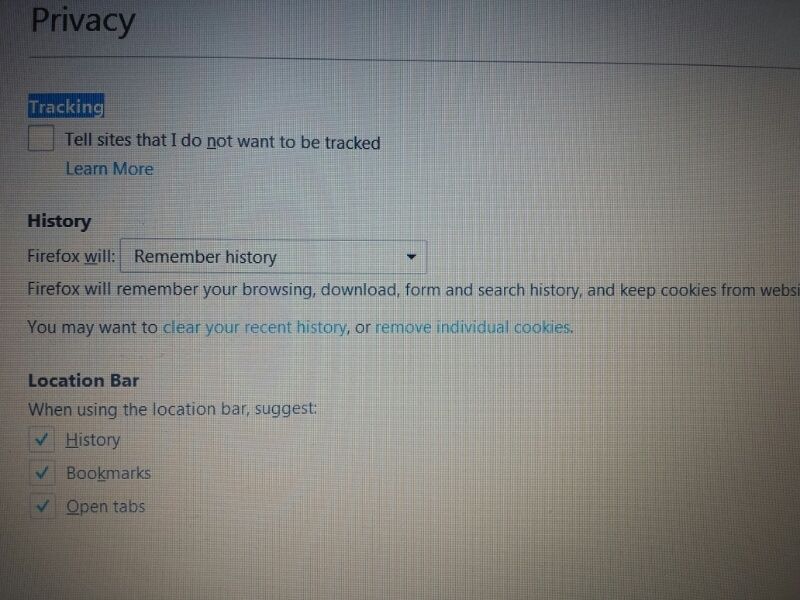Viewport: 800px width, 600px height.
Task: Click the 'Firefox will remember your browsing' description
Action: tap(413, 290)
